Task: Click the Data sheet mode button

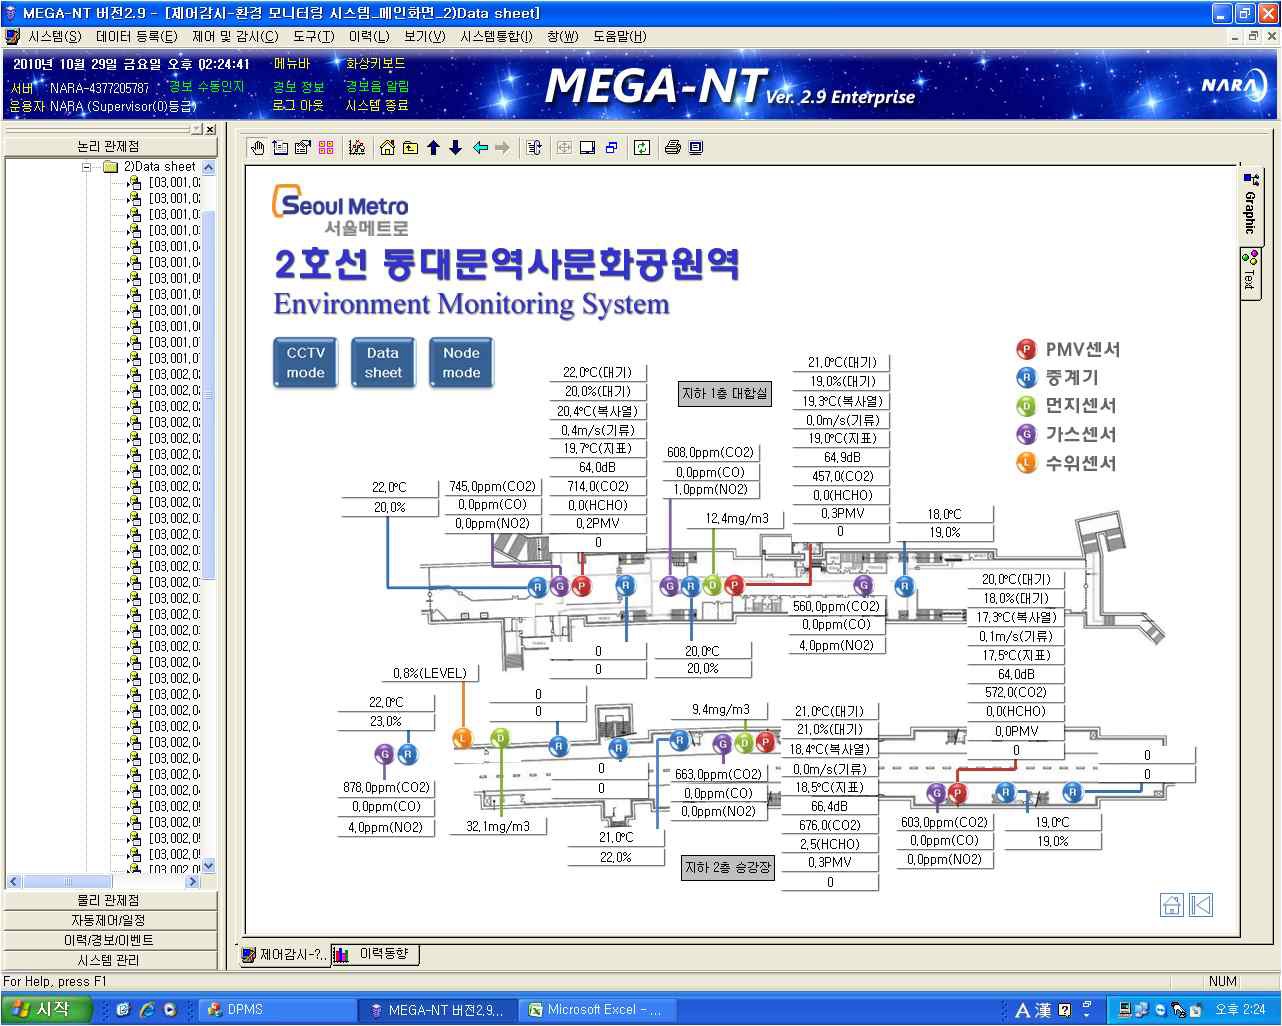Action: click(383, 363)
